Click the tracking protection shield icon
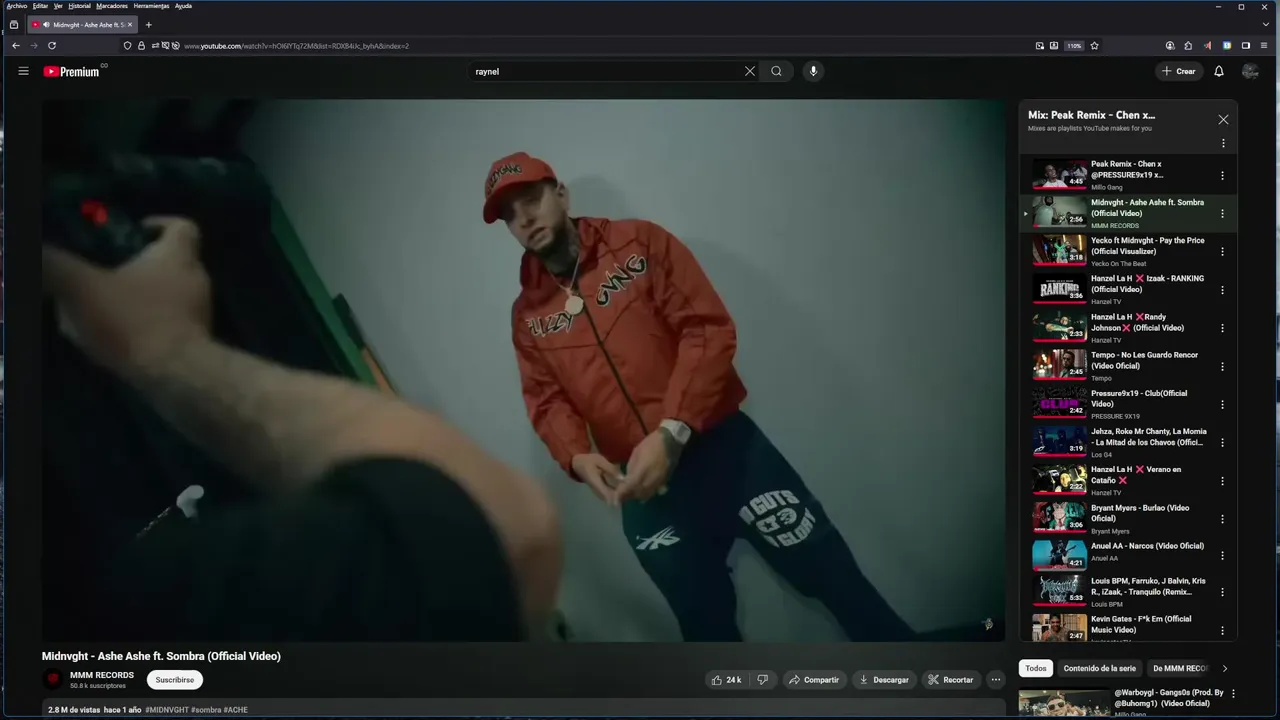Image resolution: width=1280 pixels, height=720 pixels. click(x=127, y=45)
